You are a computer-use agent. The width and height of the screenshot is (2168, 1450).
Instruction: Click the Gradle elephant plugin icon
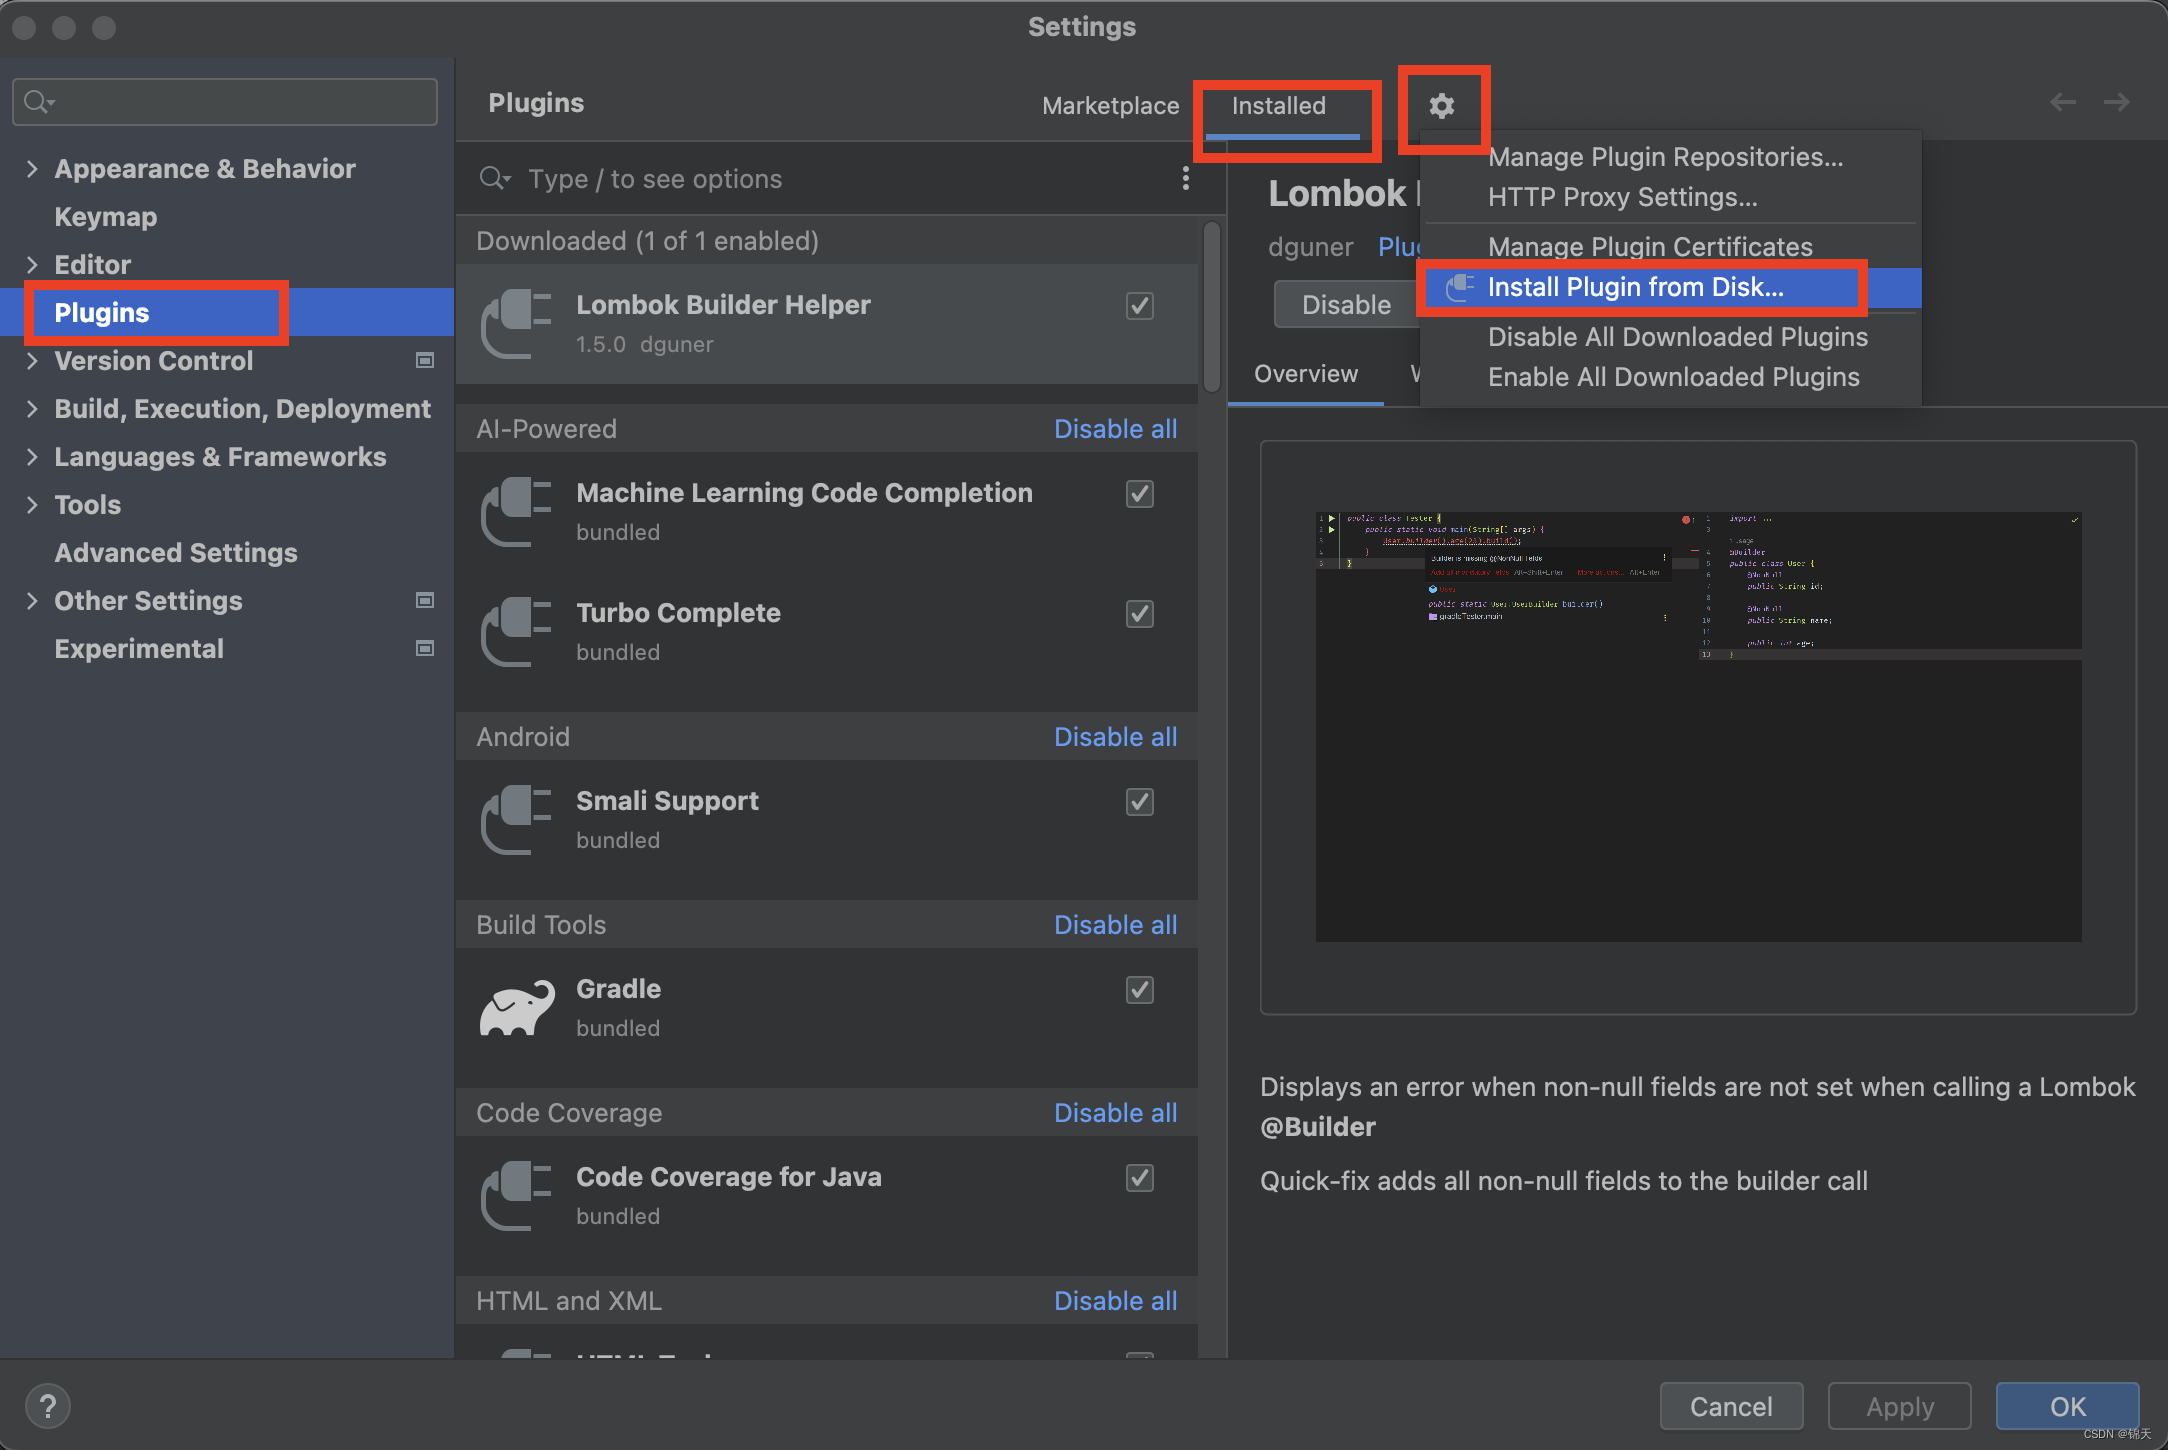coord(516,1008)
